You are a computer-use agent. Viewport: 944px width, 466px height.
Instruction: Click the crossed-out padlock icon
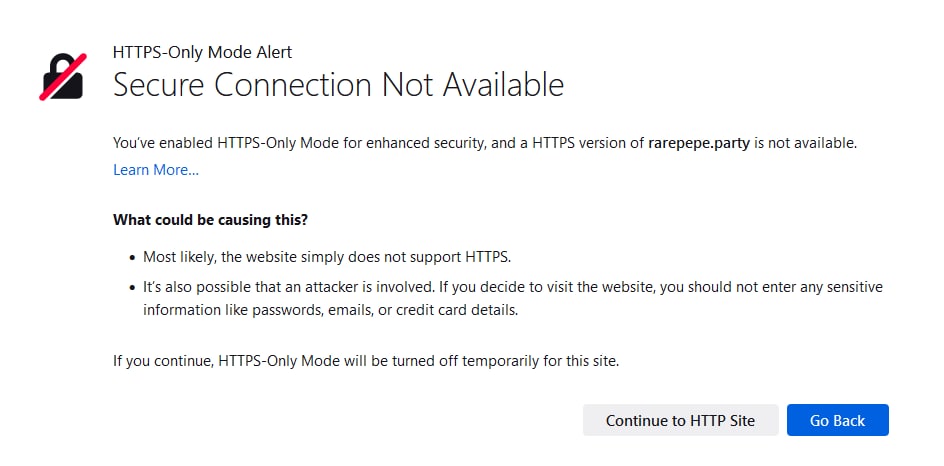pyautogui.click(x=63, y=77)
